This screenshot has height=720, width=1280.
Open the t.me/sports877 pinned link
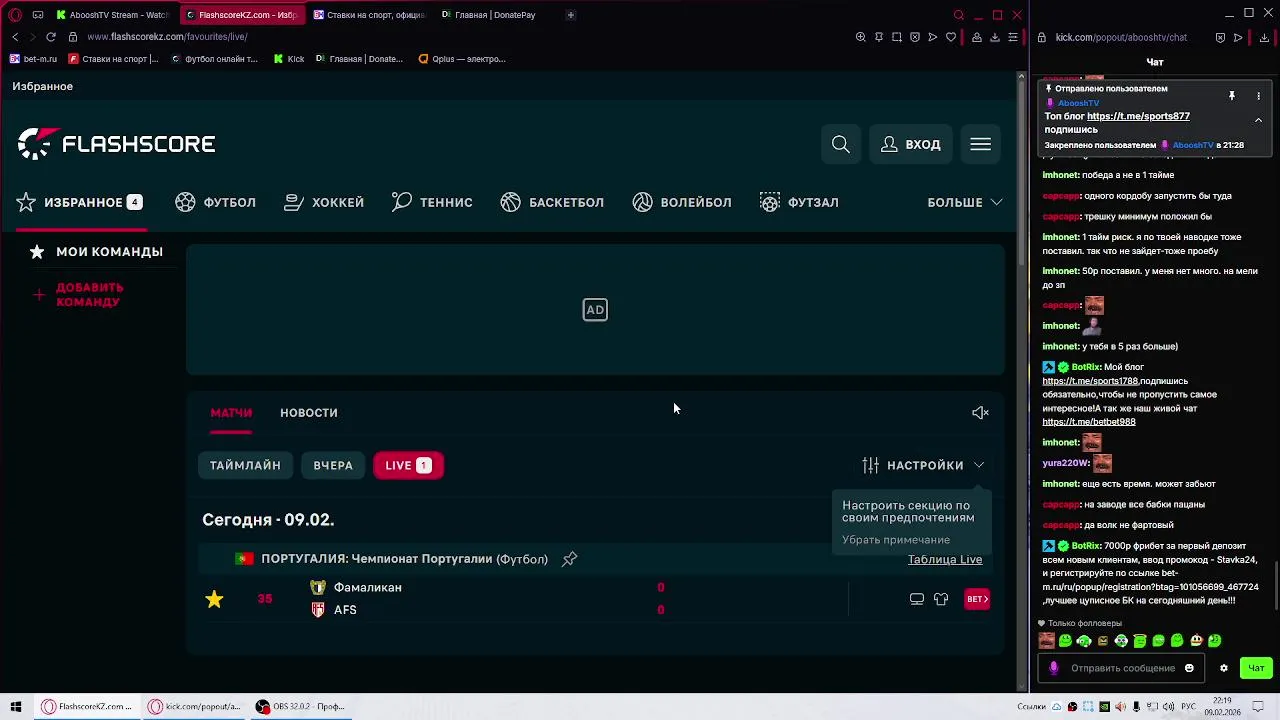(x=1138, y=116)
